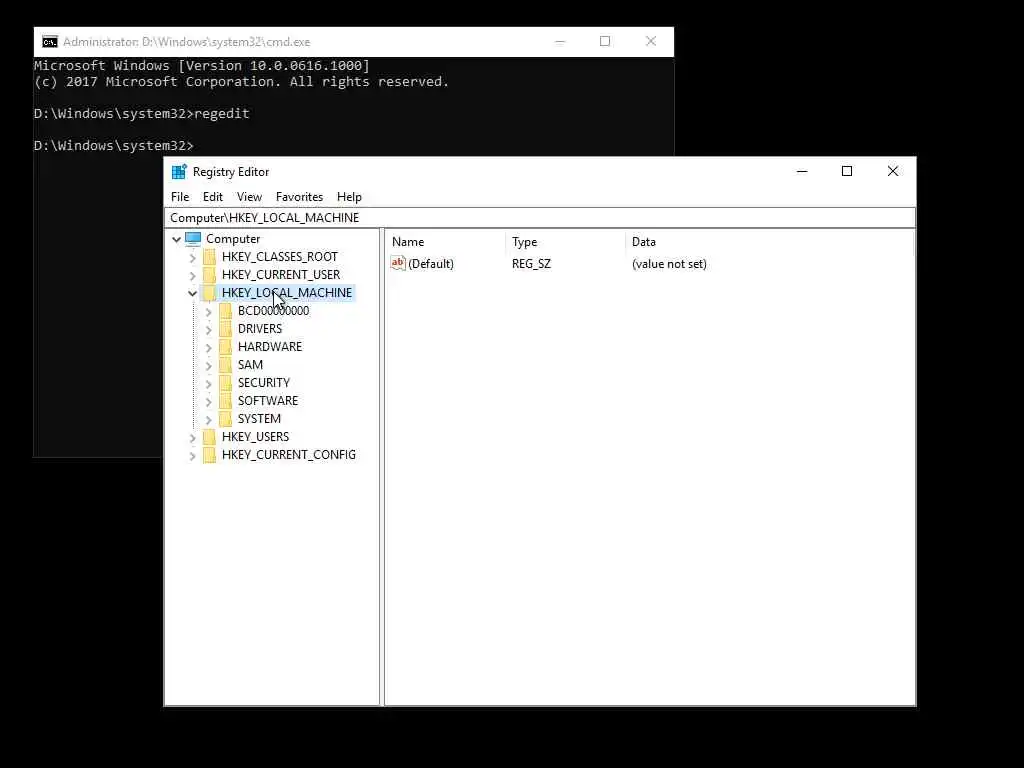Click the HKEY_USERS folder icon
Screen dimensions: 1024x768
(x=210, y=436)
